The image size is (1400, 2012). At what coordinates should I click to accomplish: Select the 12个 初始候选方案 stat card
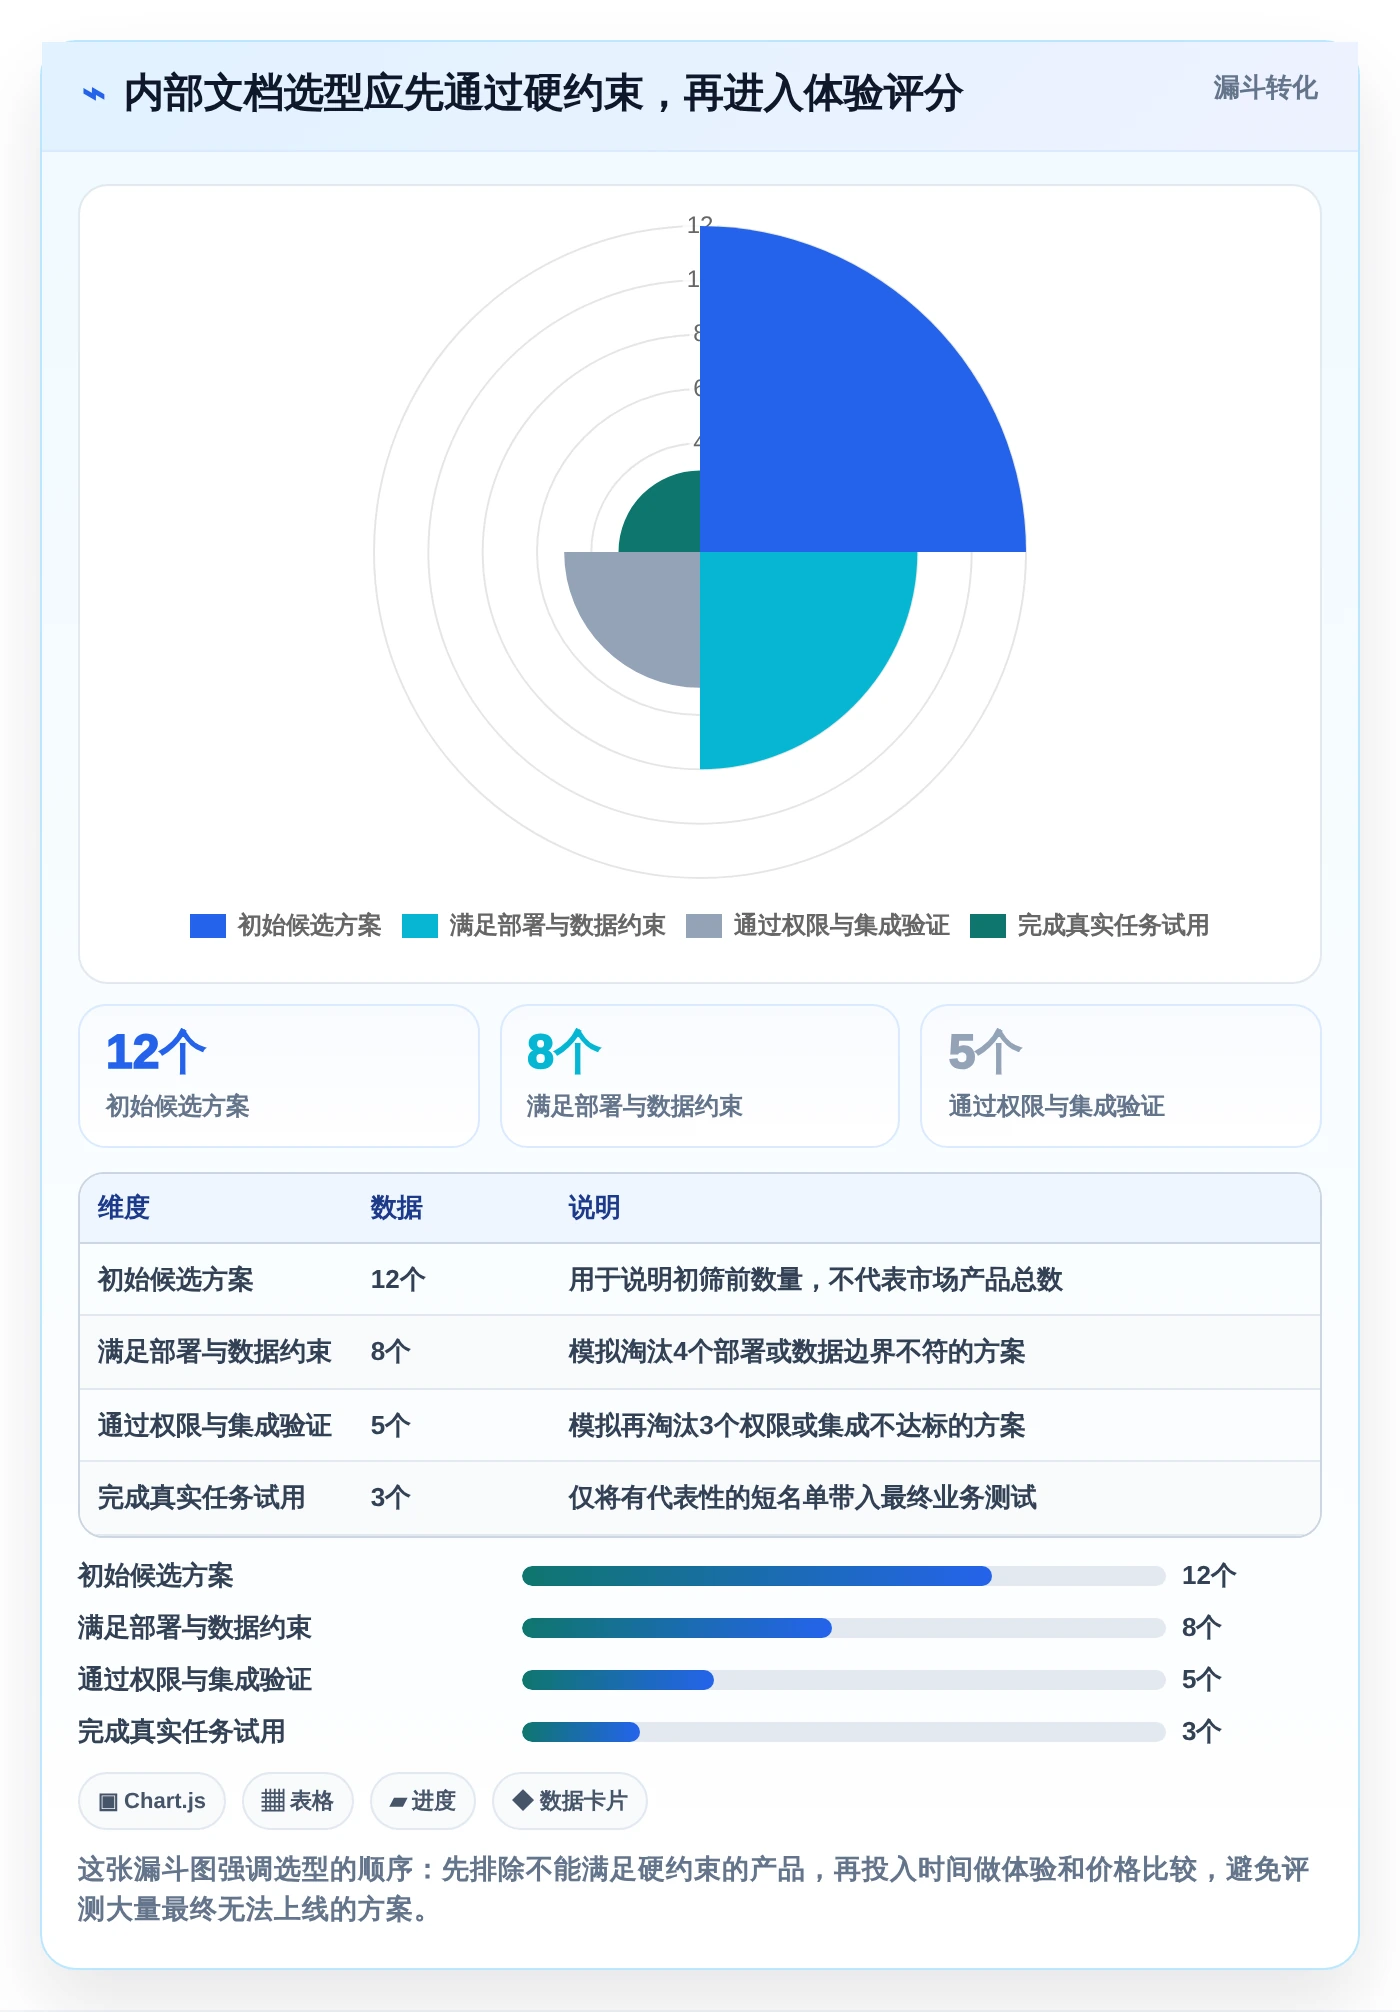click(x=279, y=1076)
